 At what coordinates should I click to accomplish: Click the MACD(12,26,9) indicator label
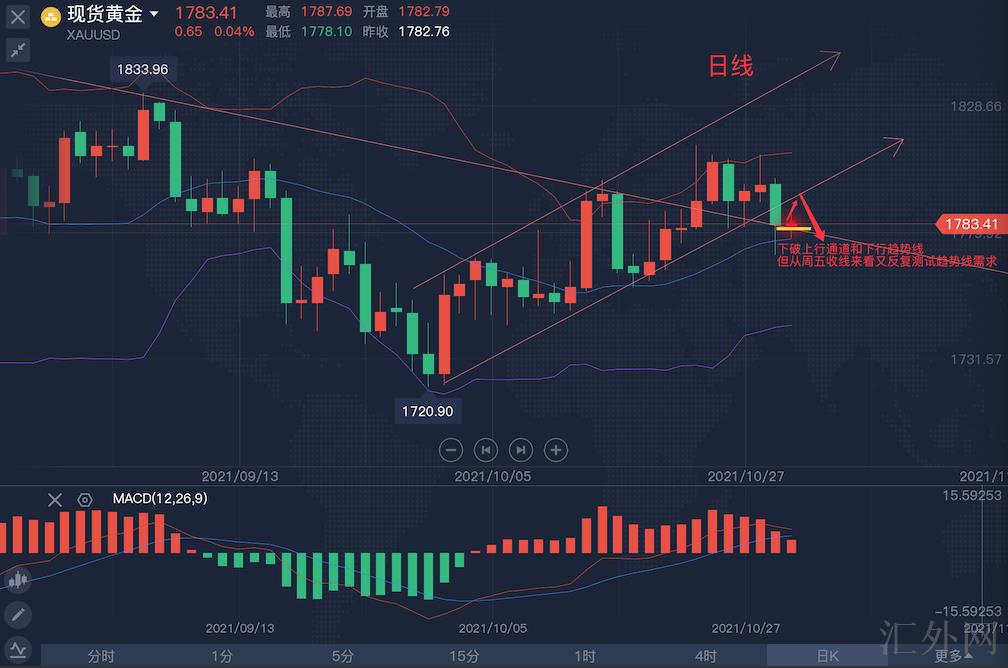(x=152, y=498)
